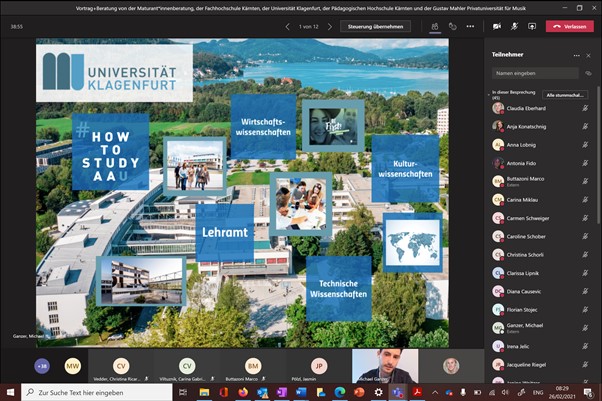Select Michael Ganzer video tile
602x401 pixels.
[385, 366]
